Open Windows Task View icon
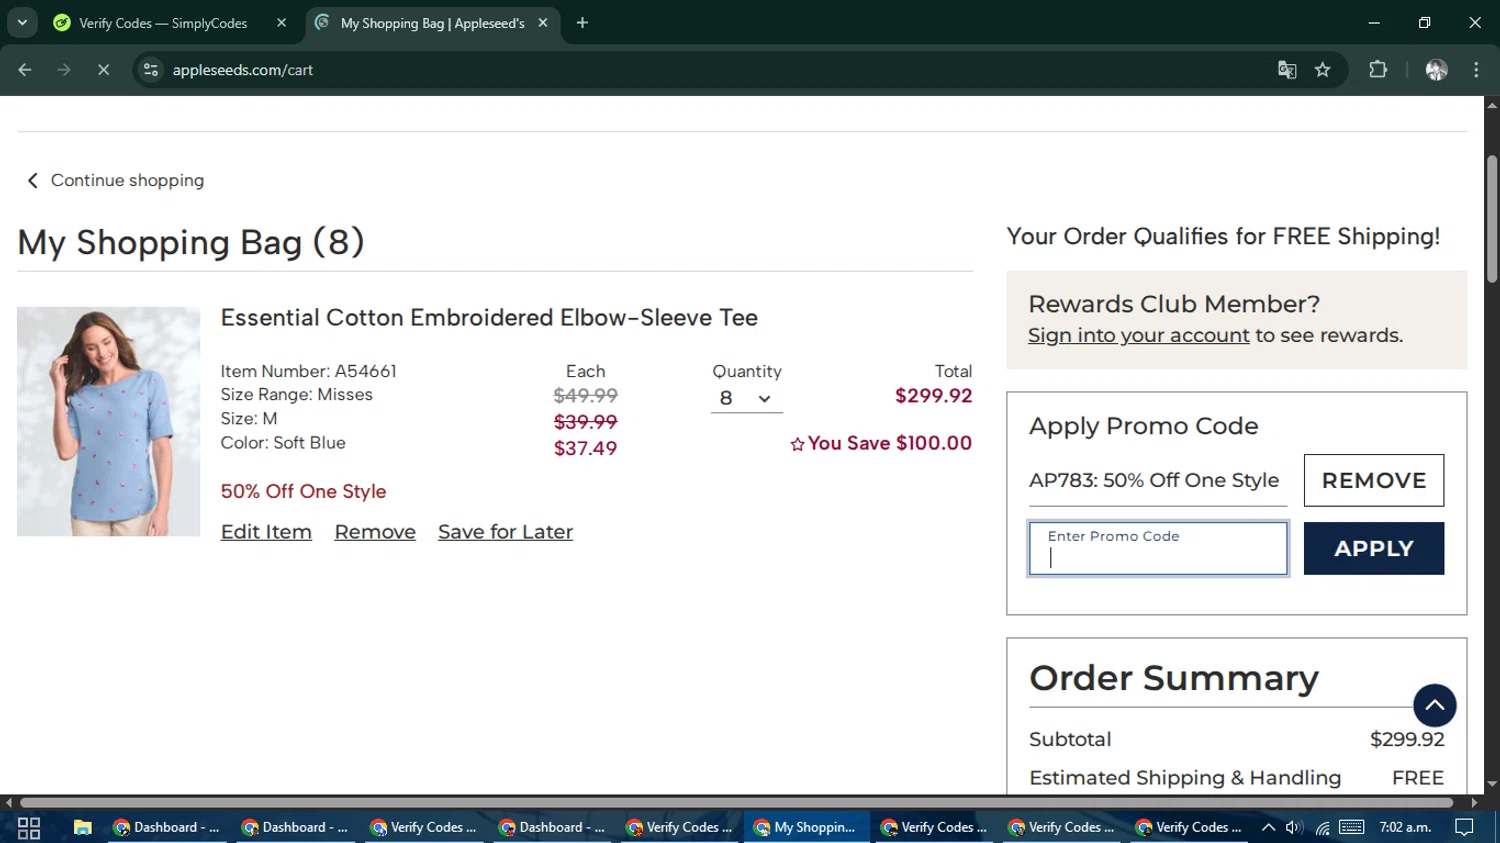Image resolution: width=1500 pixels, height=843 pixels. (29, 827)
